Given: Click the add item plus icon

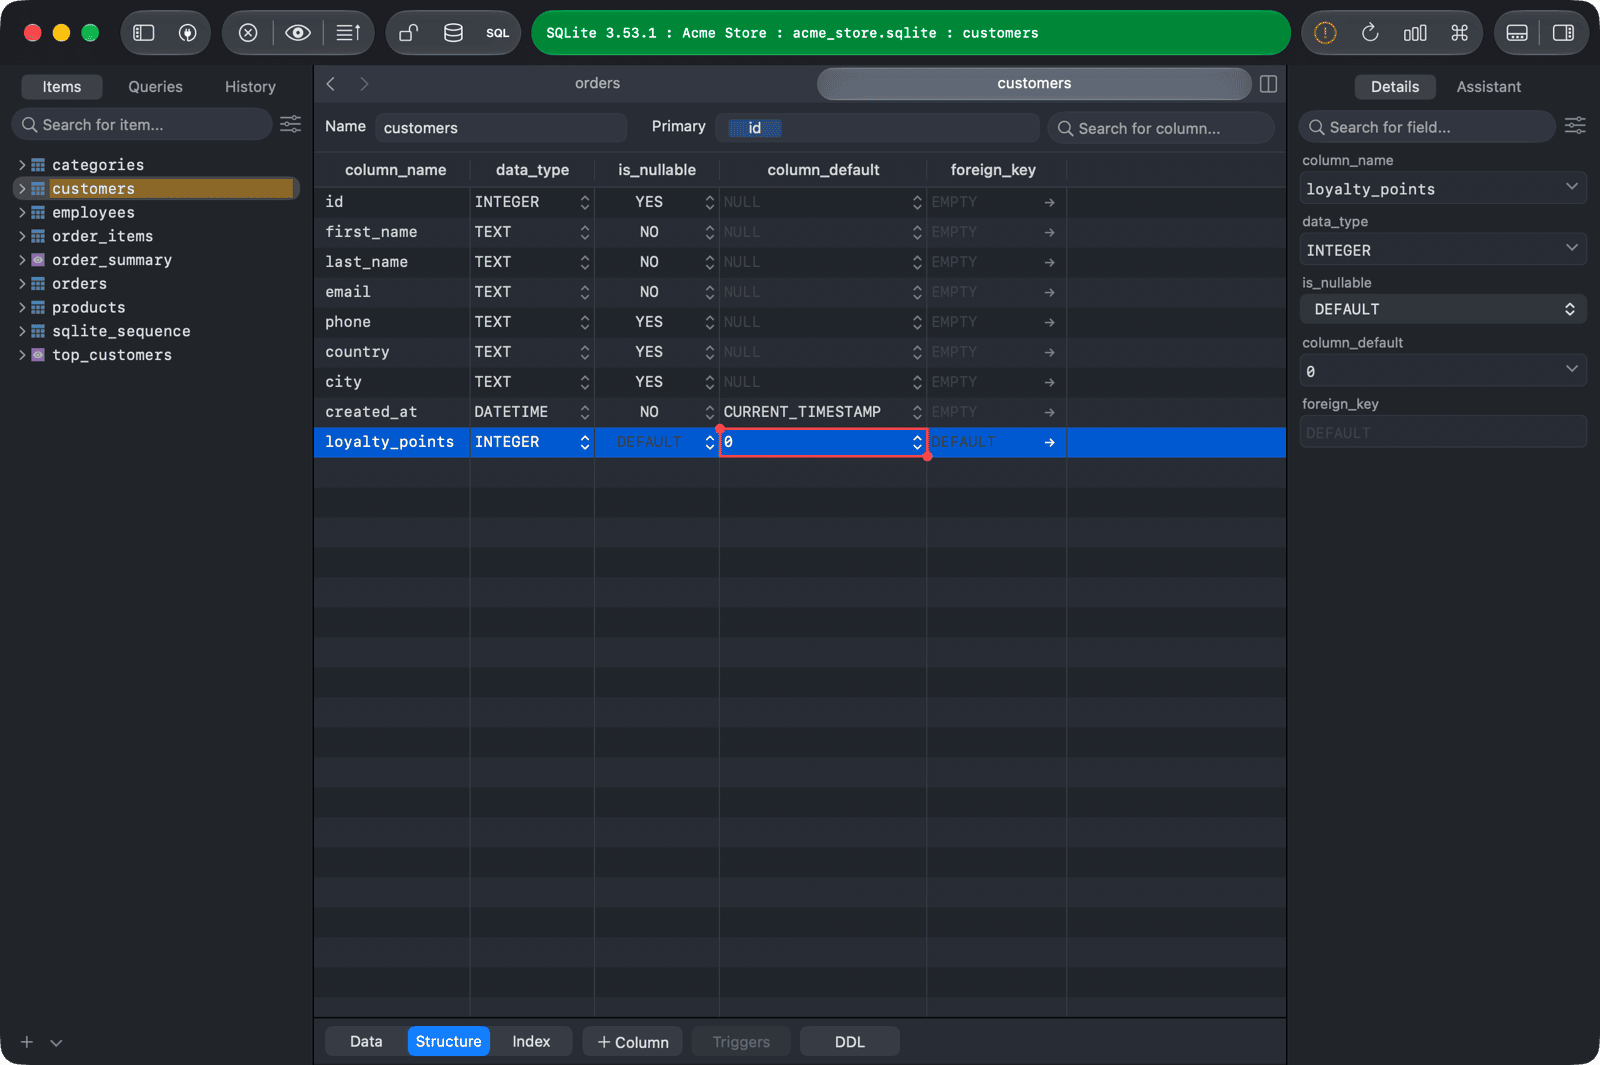Looking at the screenshot, I should pos(27,1042).
